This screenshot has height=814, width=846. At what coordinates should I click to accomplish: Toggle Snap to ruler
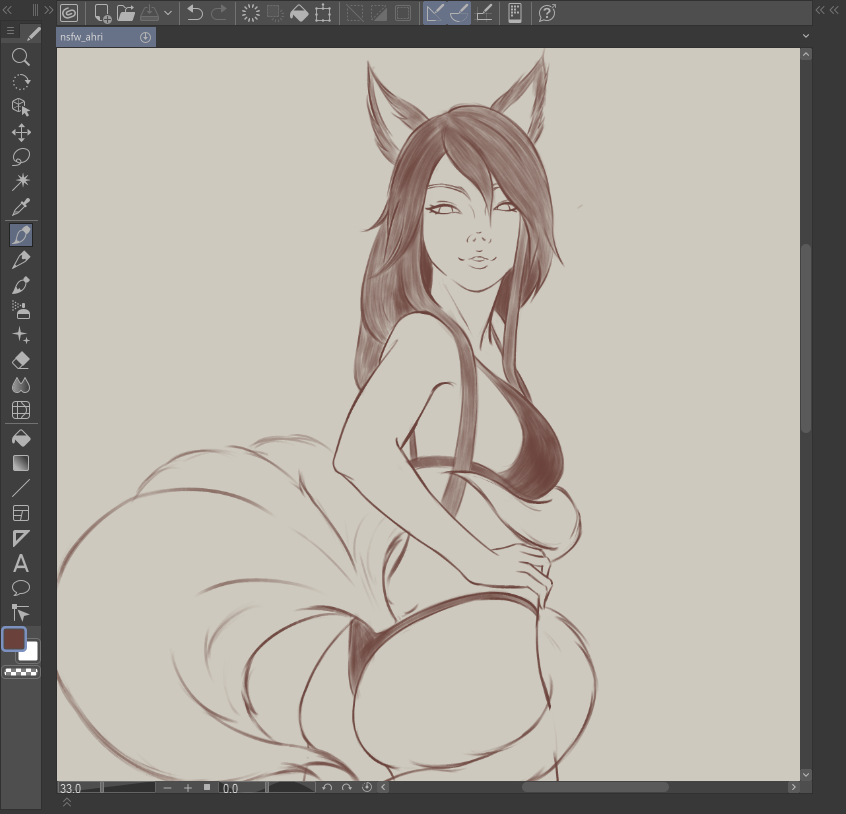tap(435, 13)
